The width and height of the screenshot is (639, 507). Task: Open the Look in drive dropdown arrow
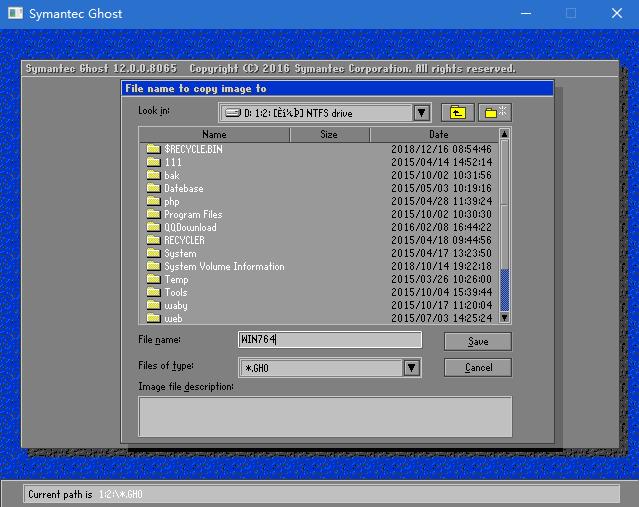422,112
